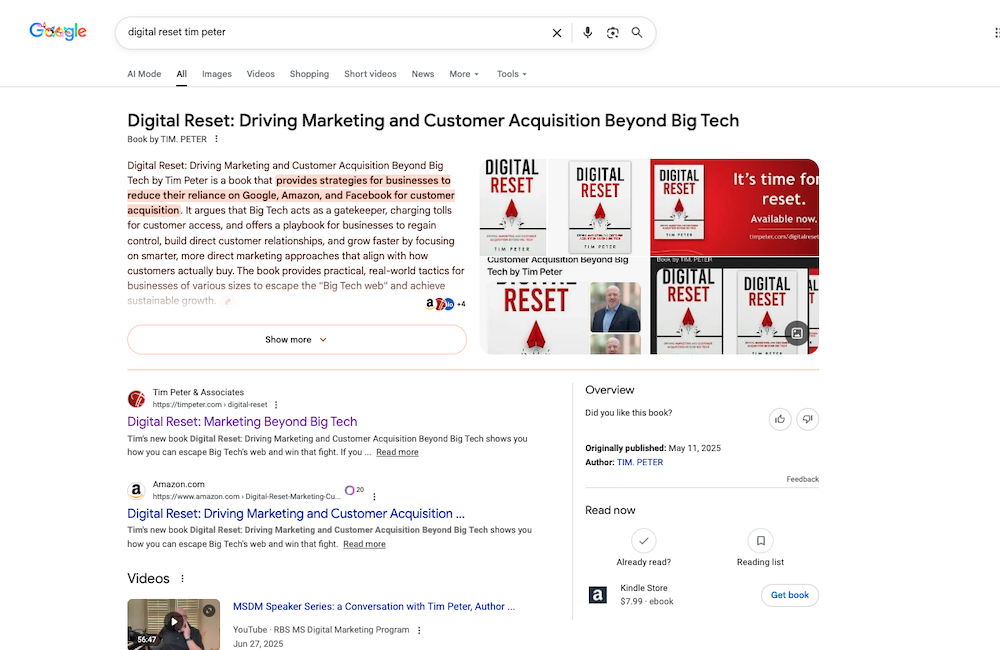Click the Feedback link in Overview
This screenshot has height=650, width=1000.
[x=802, y=479]
